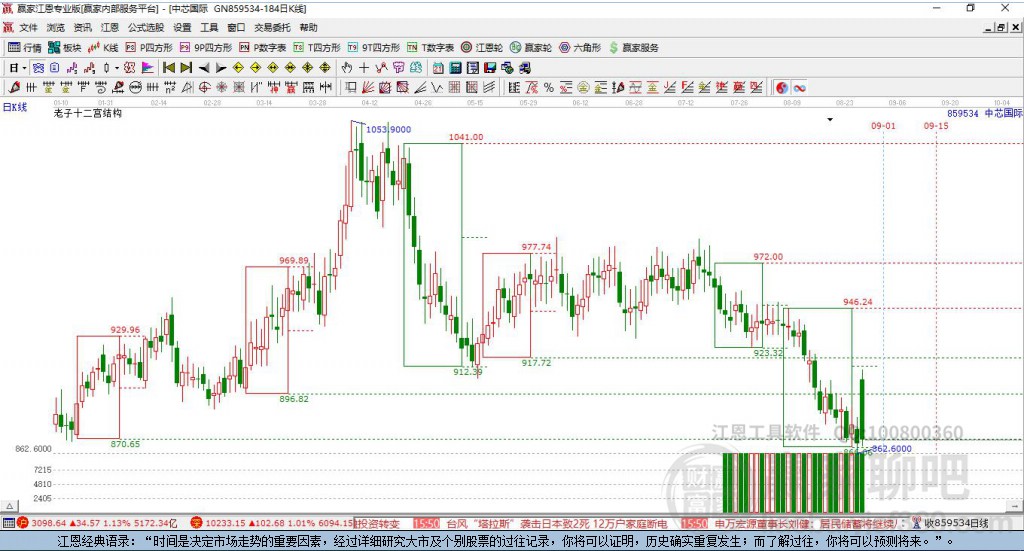Open the 板块 sector view

pyautogui.click(x=65, y=48)
